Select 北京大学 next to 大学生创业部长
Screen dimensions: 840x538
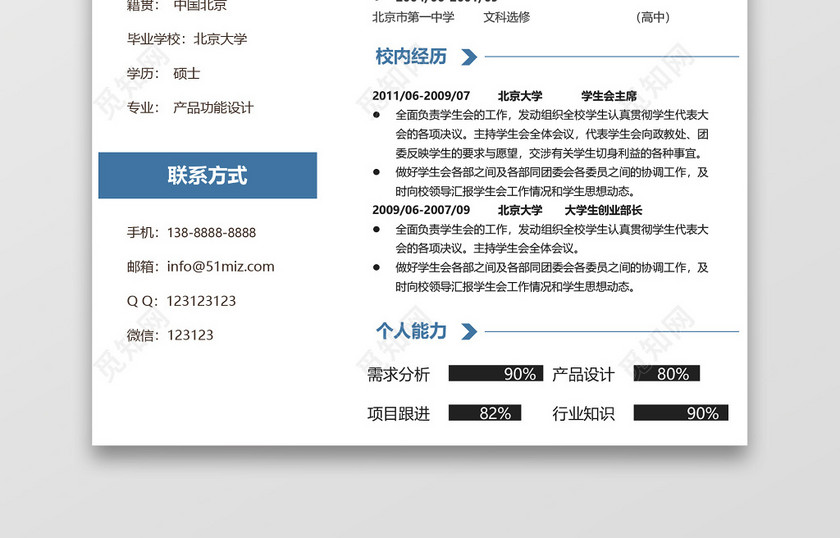(x=520, y=210)
